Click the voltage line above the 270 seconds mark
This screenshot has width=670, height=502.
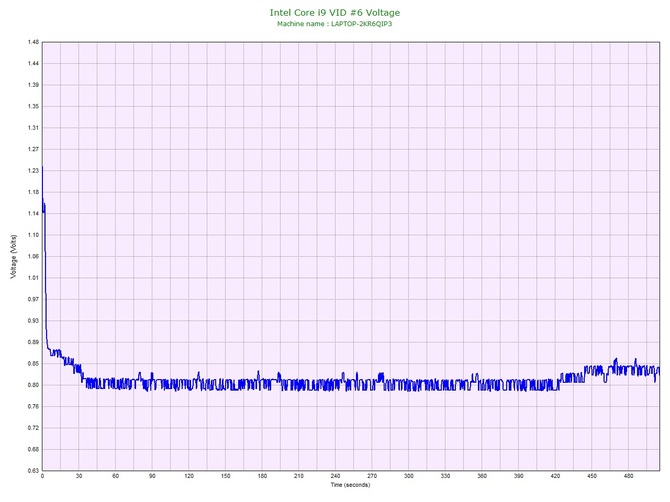click(372, 382)
